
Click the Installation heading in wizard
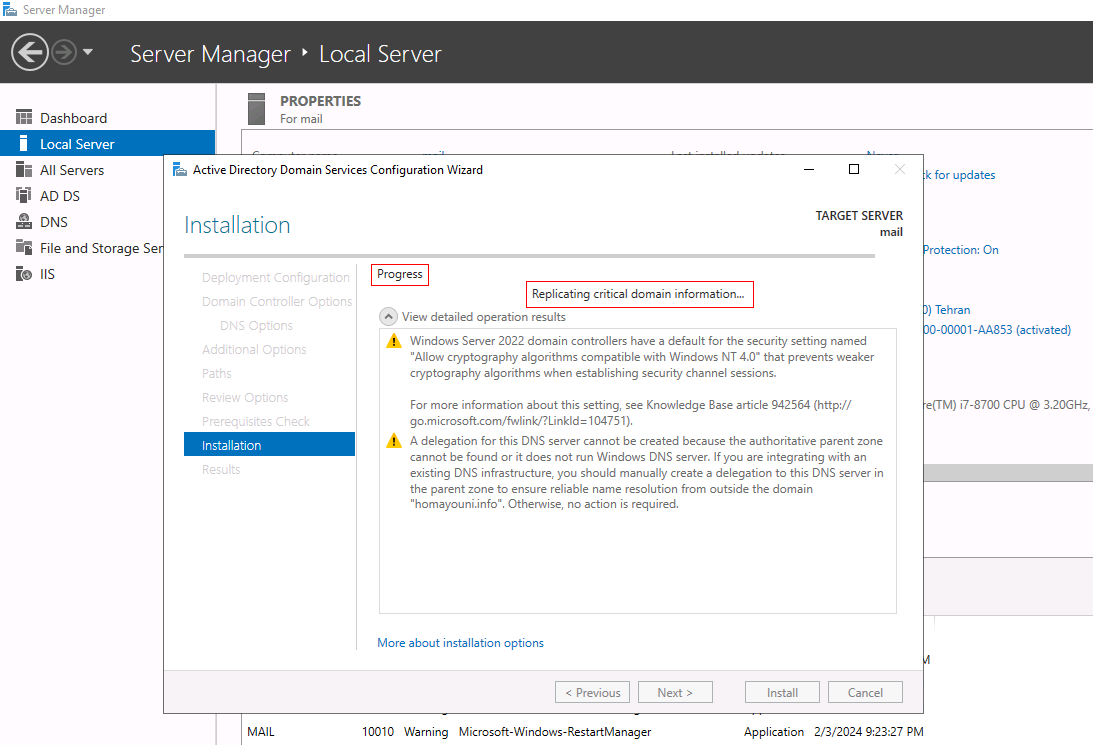[237, 225]
